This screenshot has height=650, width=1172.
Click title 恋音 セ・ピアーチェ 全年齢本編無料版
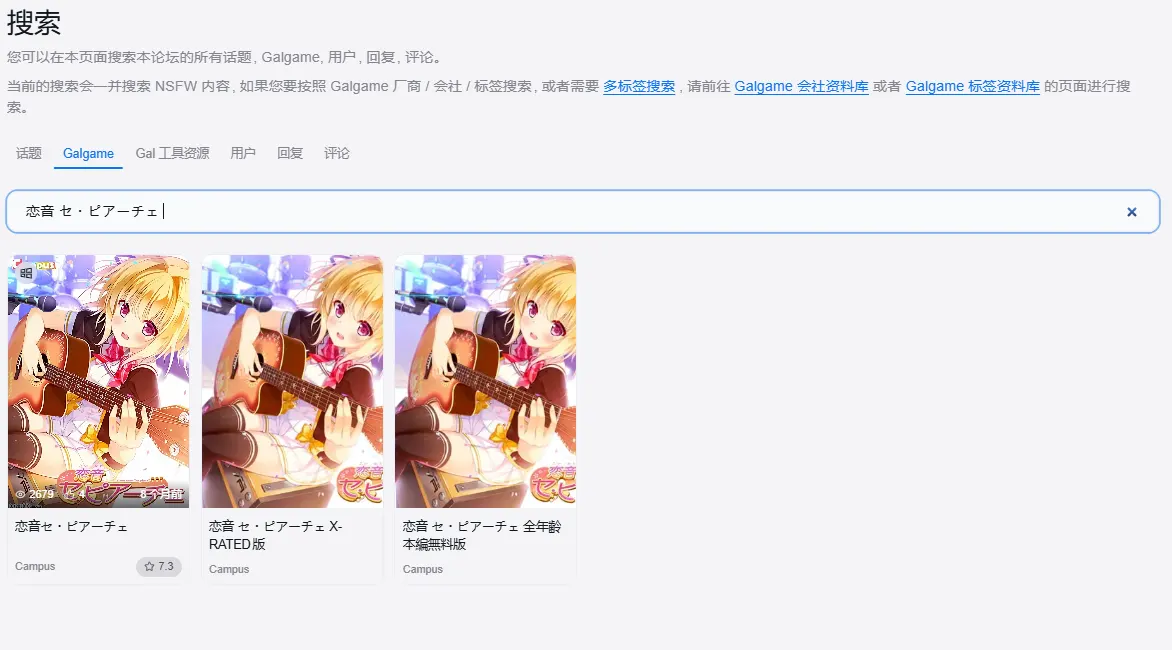482,536
